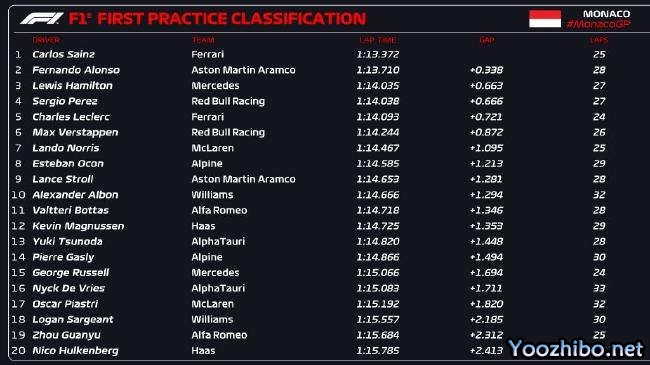Viewport: 650px width, 365px height.
Task: Click the F1 logo in the header
Action: (41, 19)
